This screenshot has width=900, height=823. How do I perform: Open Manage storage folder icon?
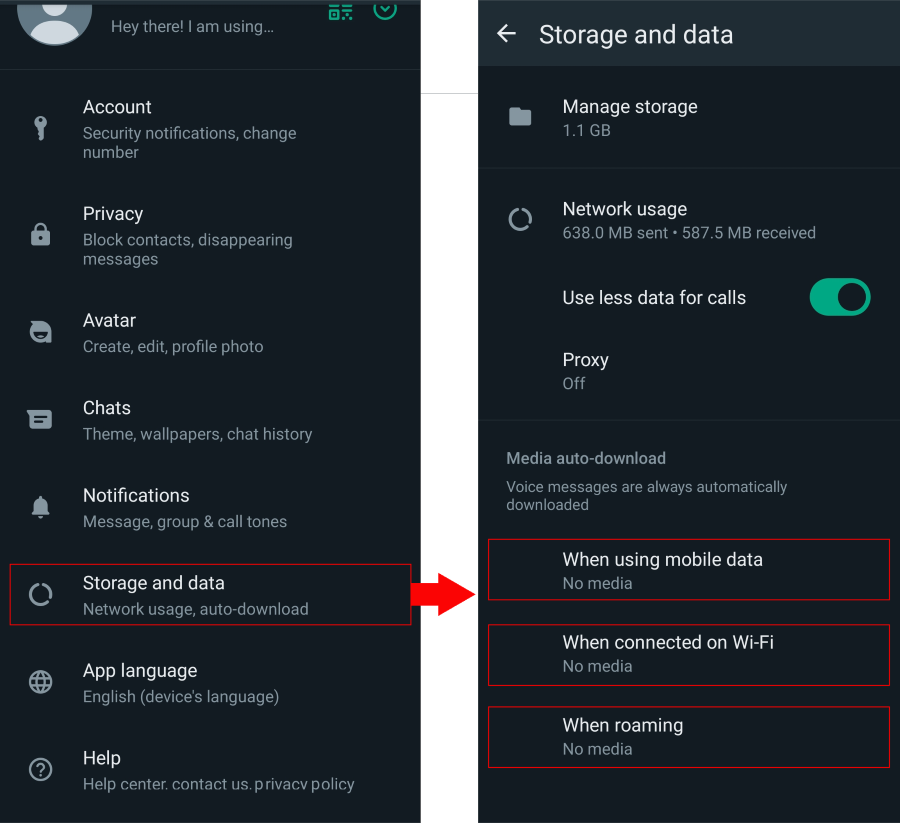tap(520, 117)
